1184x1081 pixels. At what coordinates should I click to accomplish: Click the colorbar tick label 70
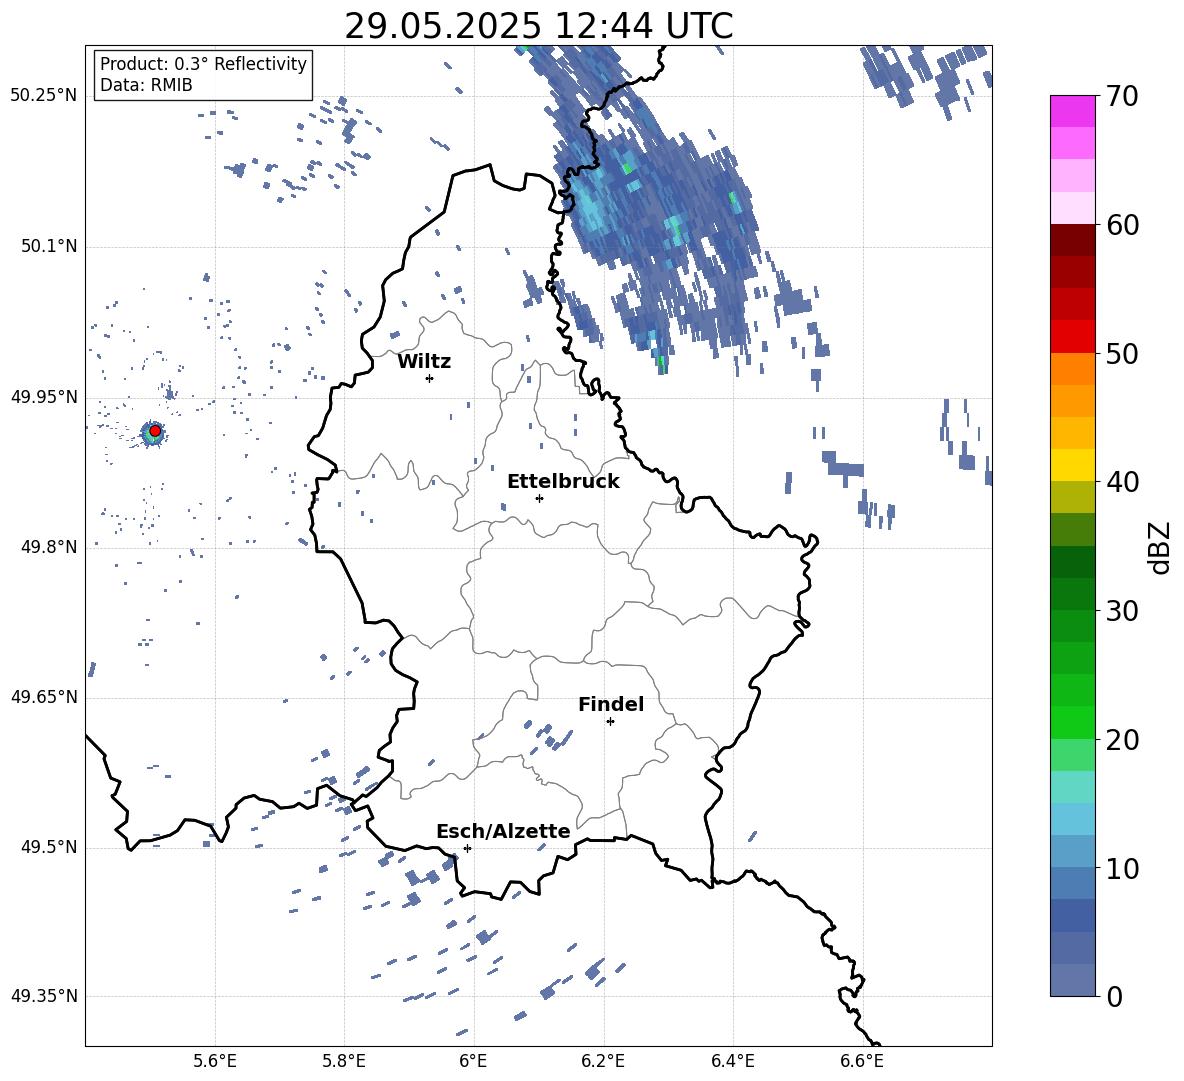(1122, 97)
